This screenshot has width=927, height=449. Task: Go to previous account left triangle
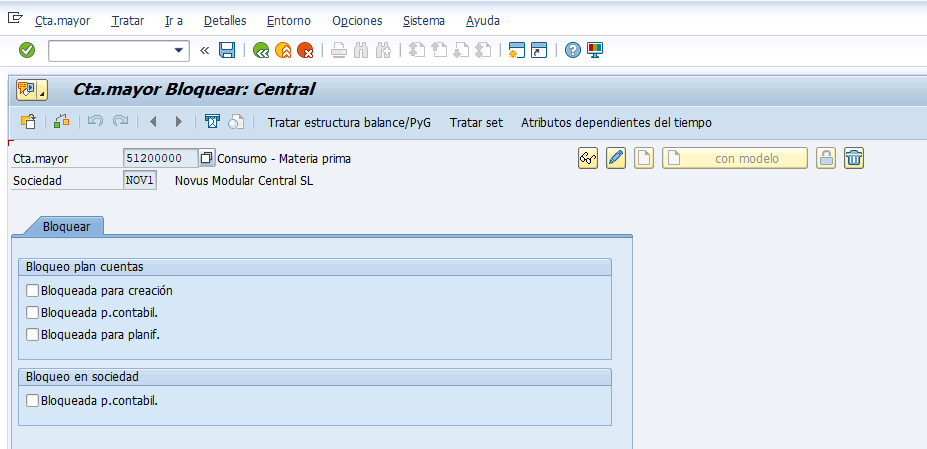(x=153, y=122)
